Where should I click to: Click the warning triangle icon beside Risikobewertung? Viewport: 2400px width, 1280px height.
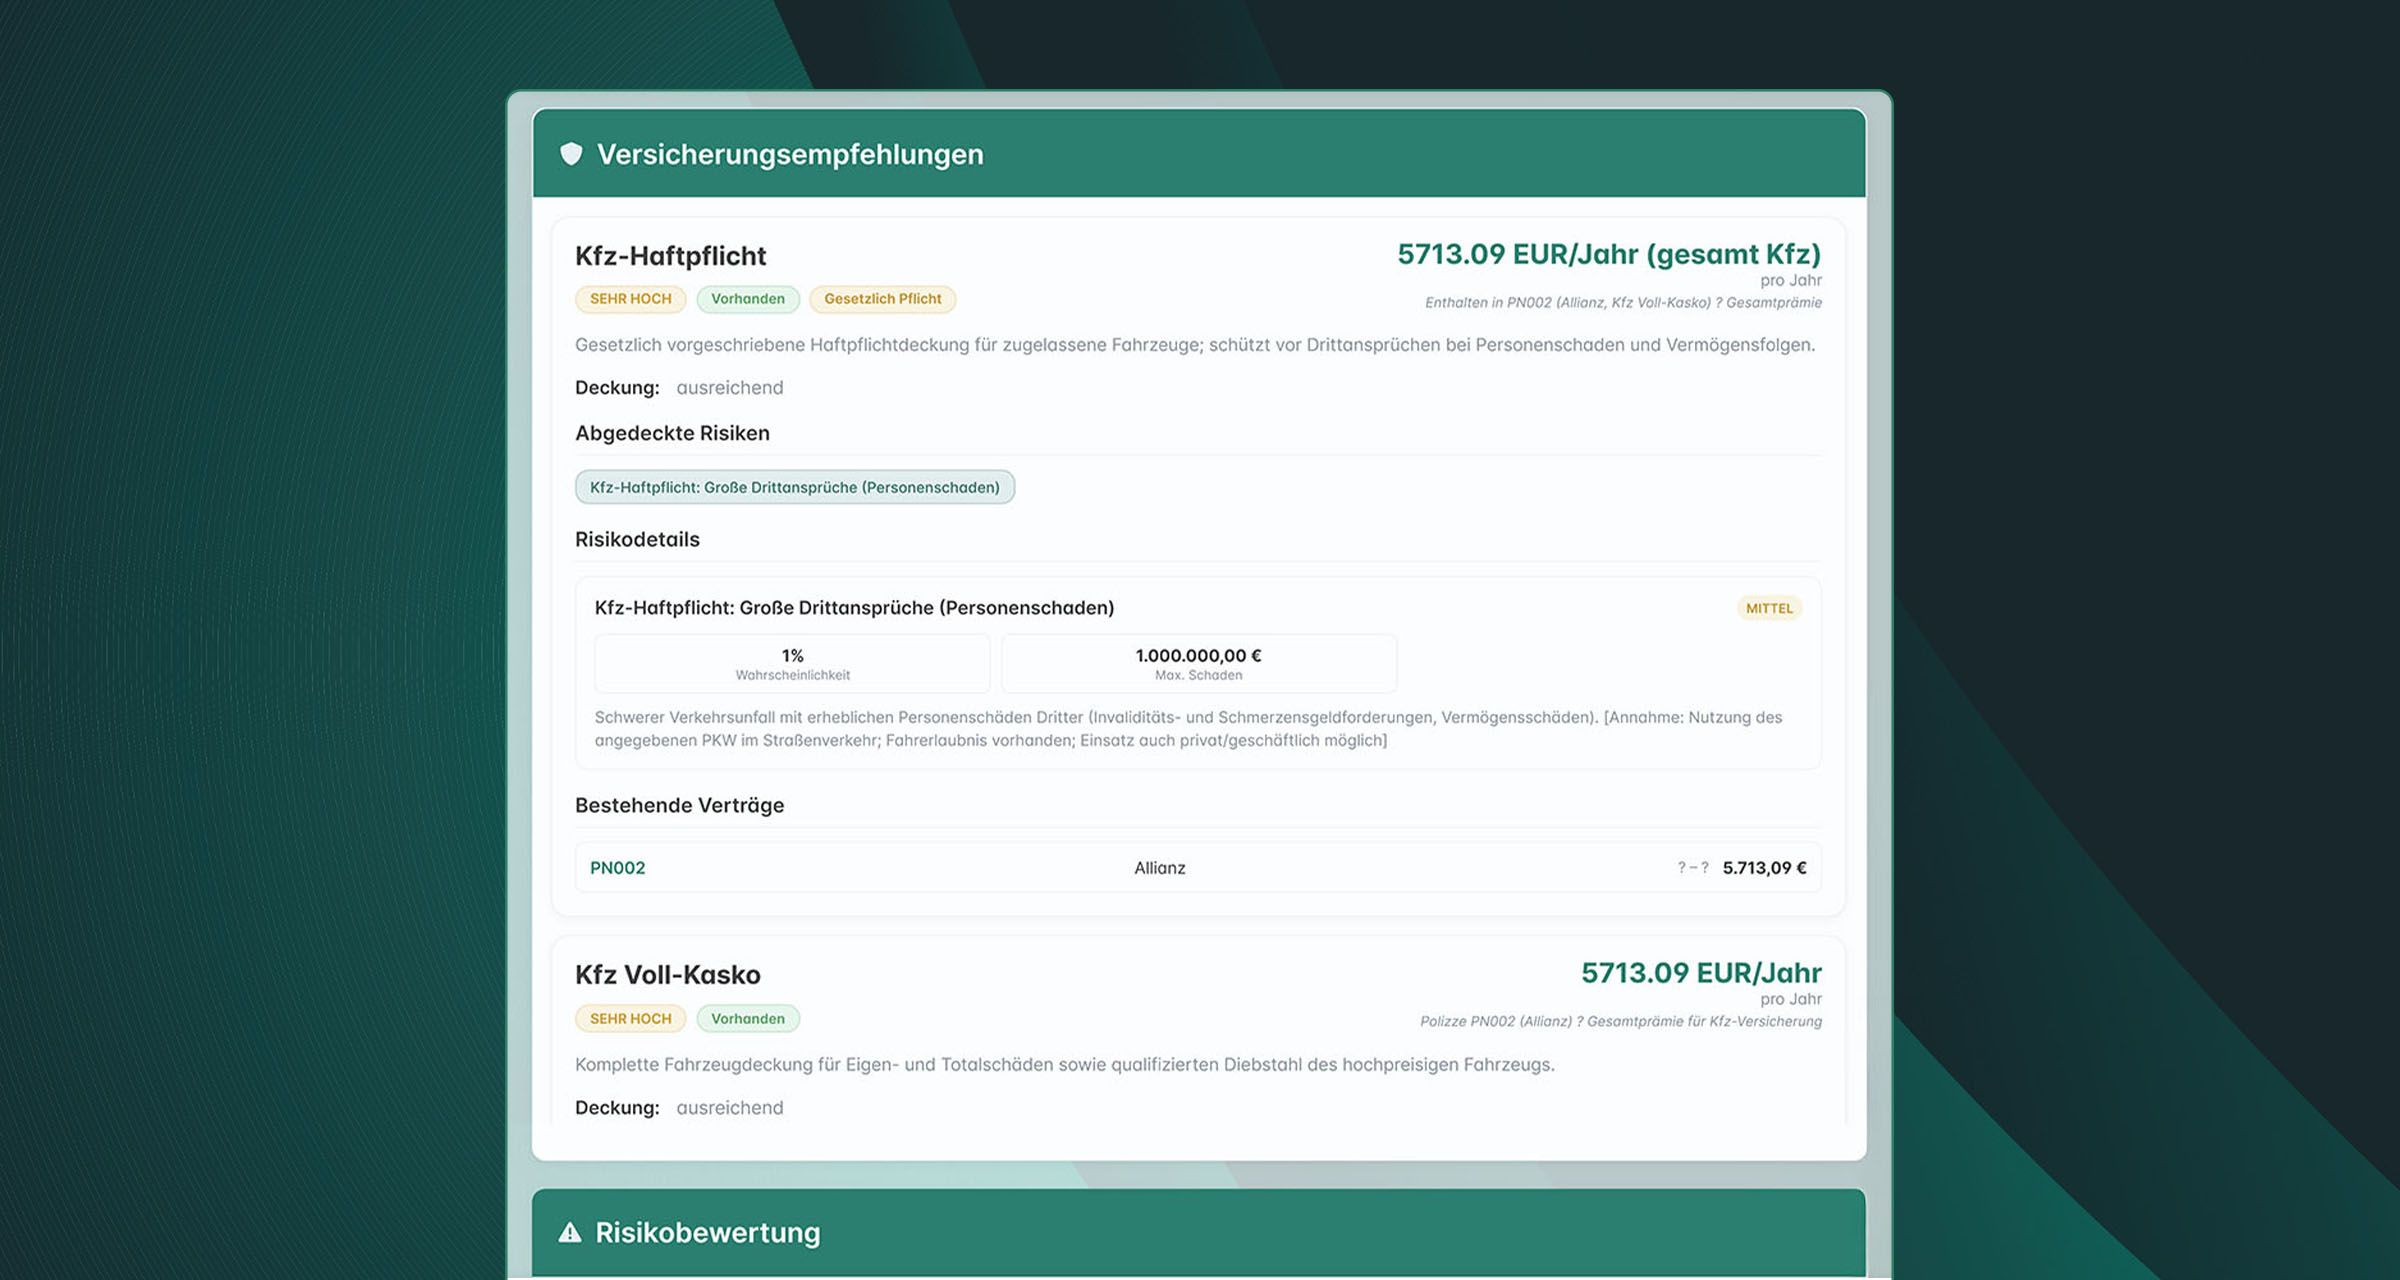pyautogui.click(x=570, y=1232)
